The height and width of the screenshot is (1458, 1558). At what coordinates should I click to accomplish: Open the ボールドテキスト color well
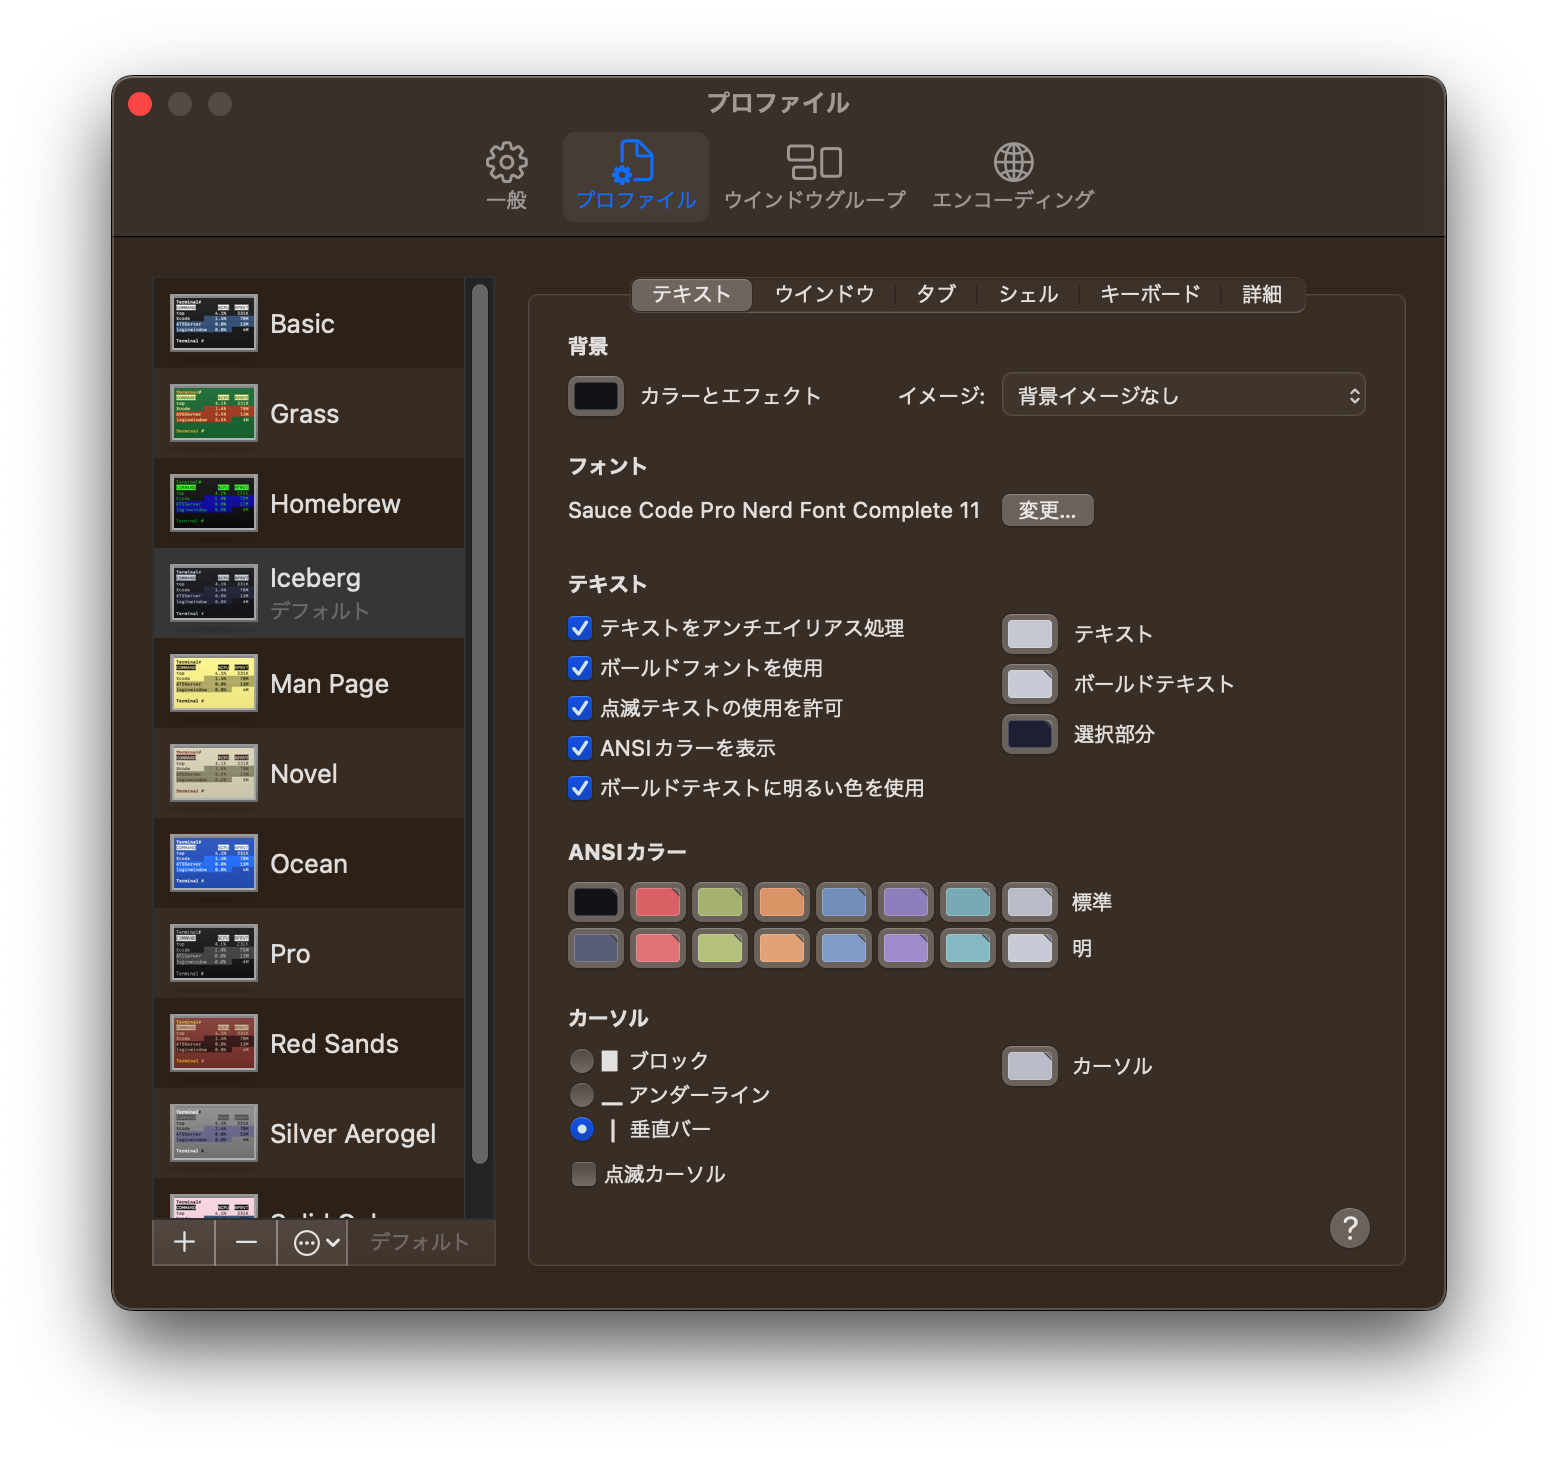pyautogui.click(x=1030, y=684)
